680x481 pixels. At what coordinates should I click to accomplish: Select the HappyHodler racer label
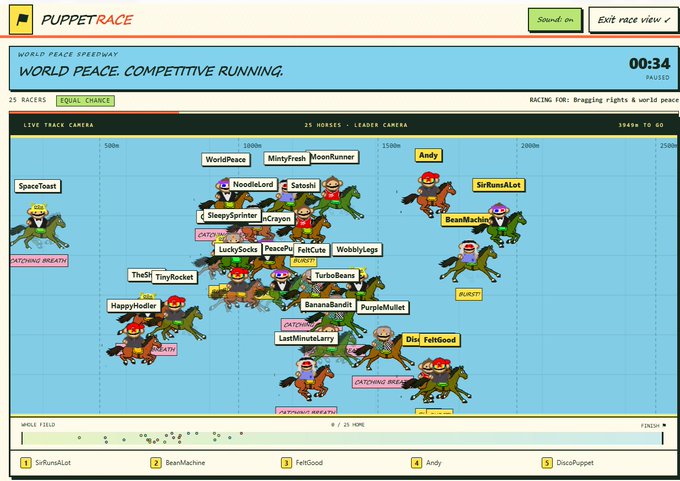(134, 306)
